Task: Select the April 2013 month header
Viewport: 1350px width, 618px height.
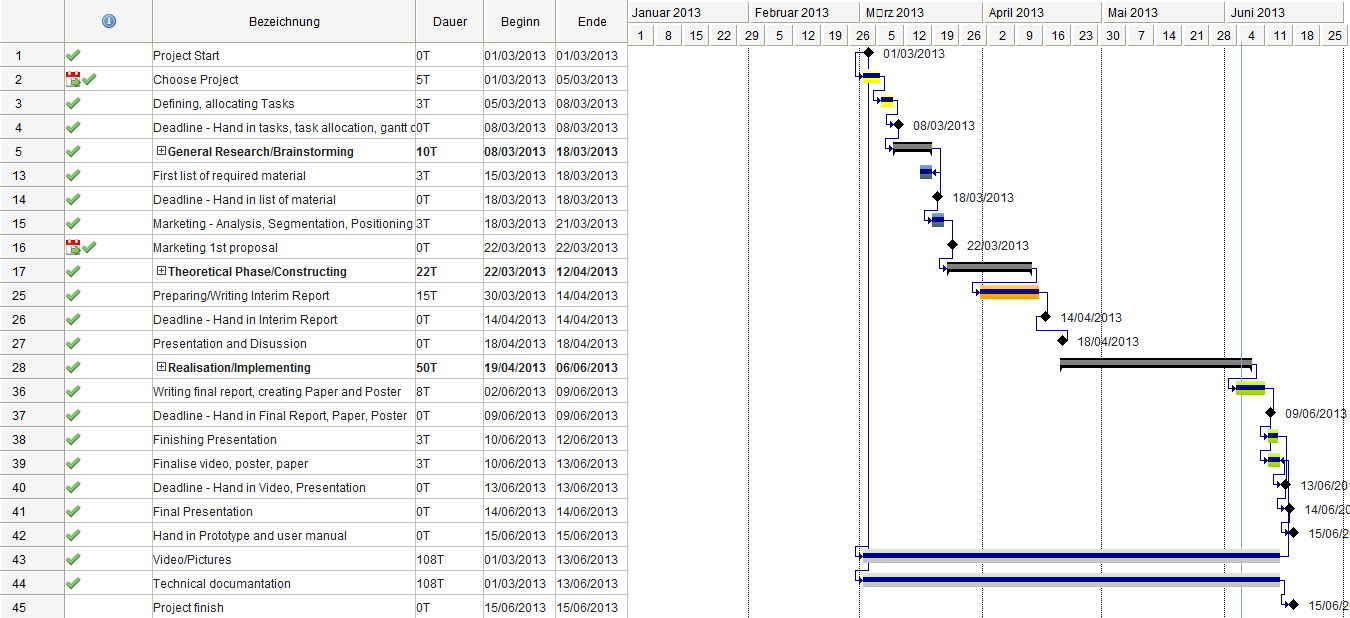Action: [1042, 12]
